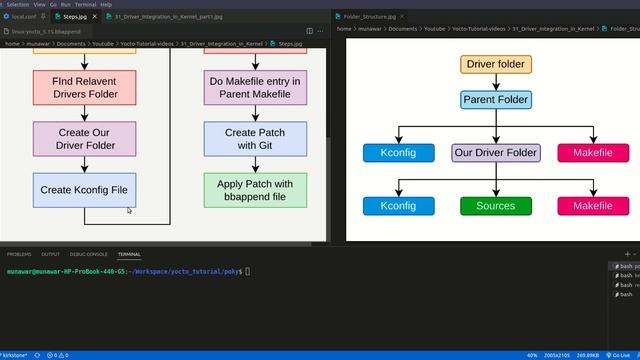
Task: Select the fourth bash terminal in list
Action: [625, 294]
